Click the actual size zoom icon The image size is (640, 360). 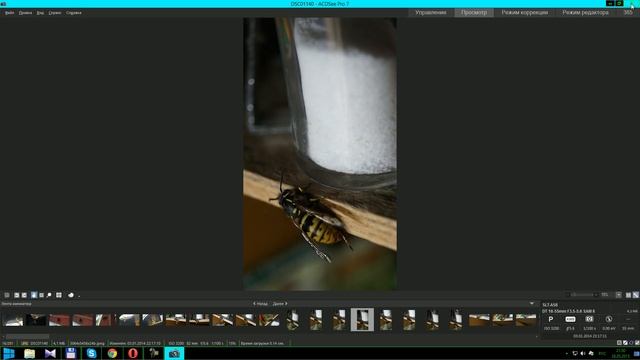click(x=635, y=295)
